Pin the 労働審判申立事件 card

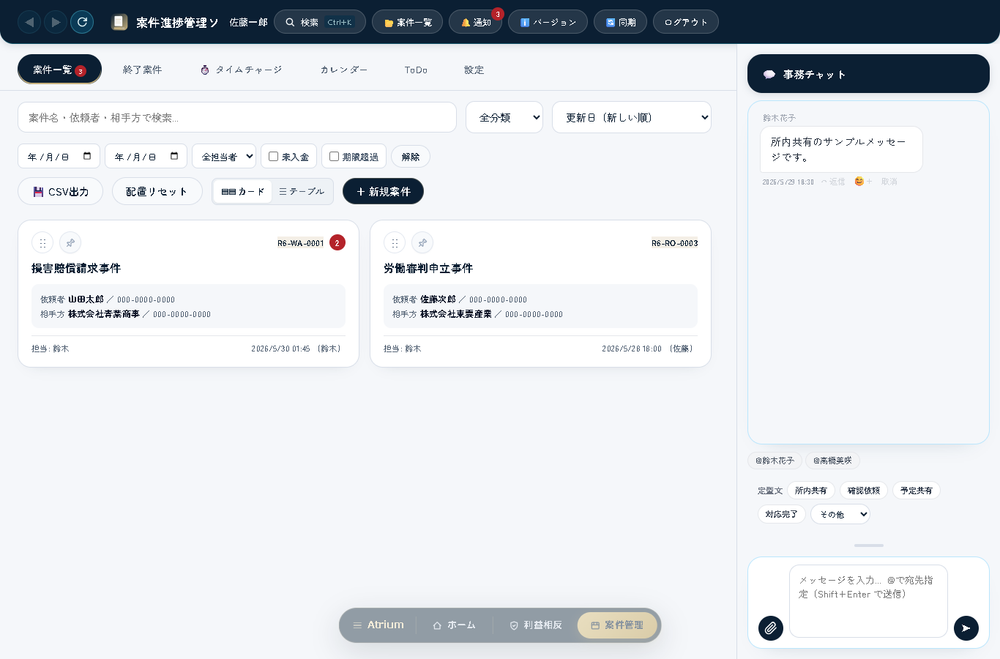pos(422,243)
